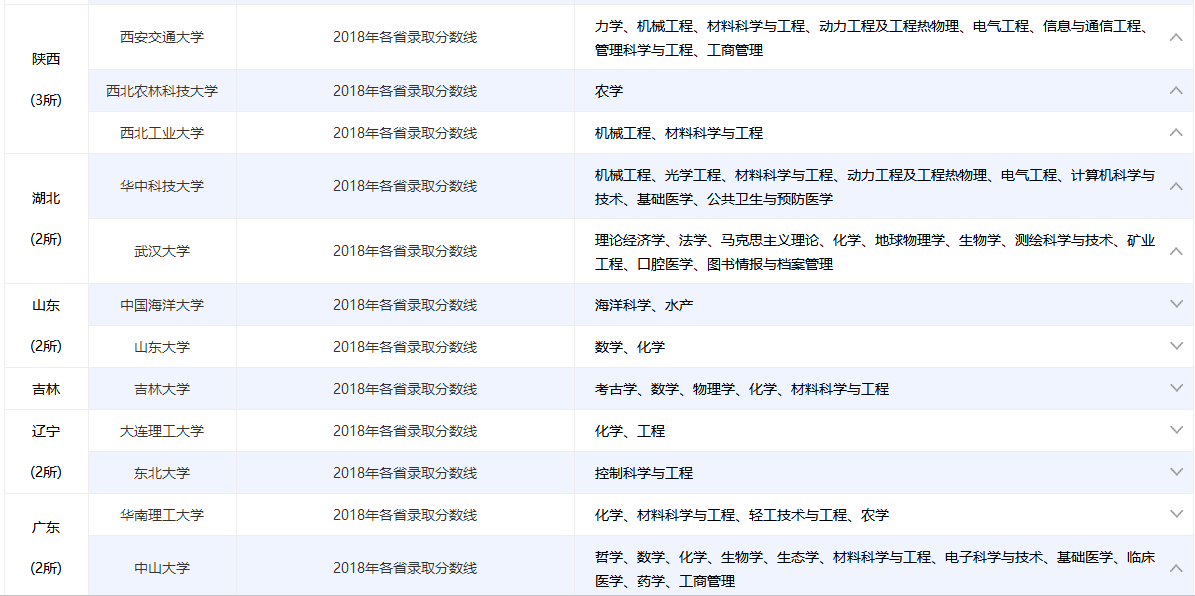
Task: Select the 辽宁 province cell
Action: point(46,451)
